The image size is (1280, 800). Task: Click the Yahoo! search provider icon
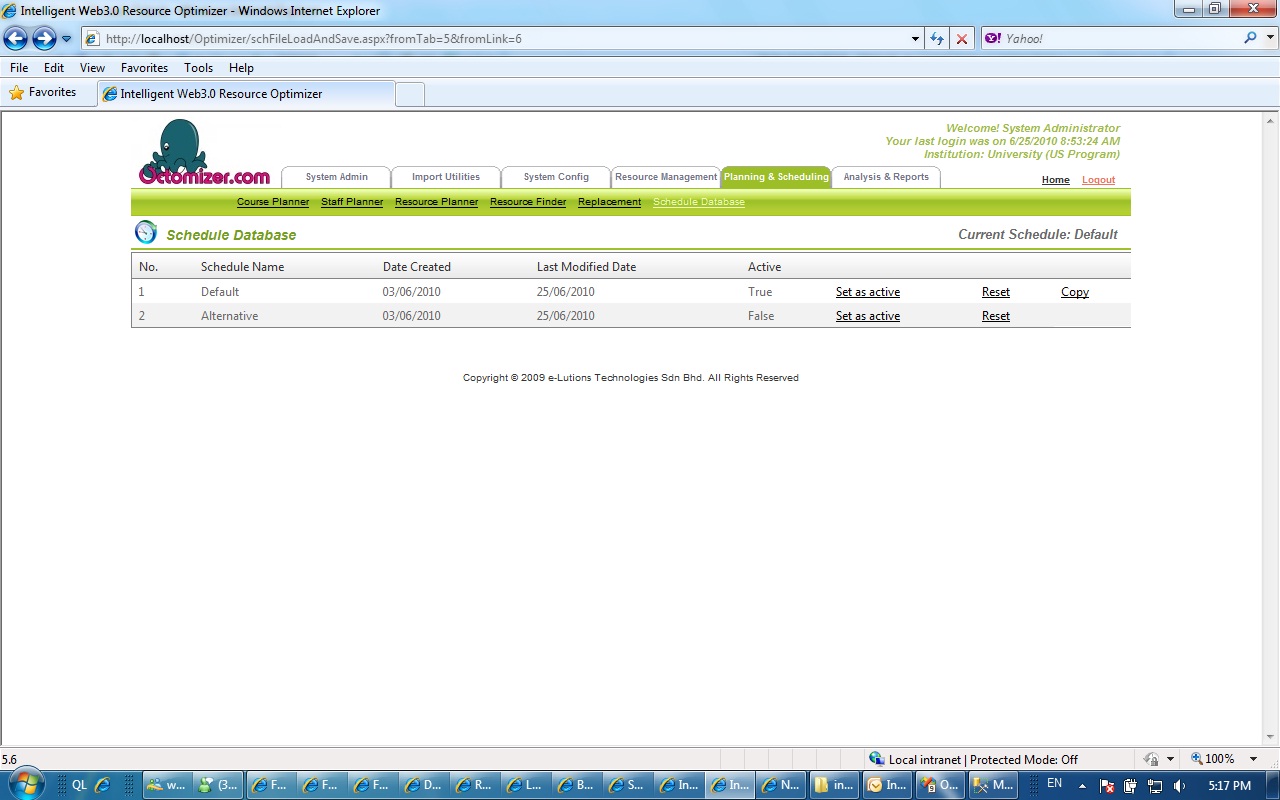pos(992,39)
